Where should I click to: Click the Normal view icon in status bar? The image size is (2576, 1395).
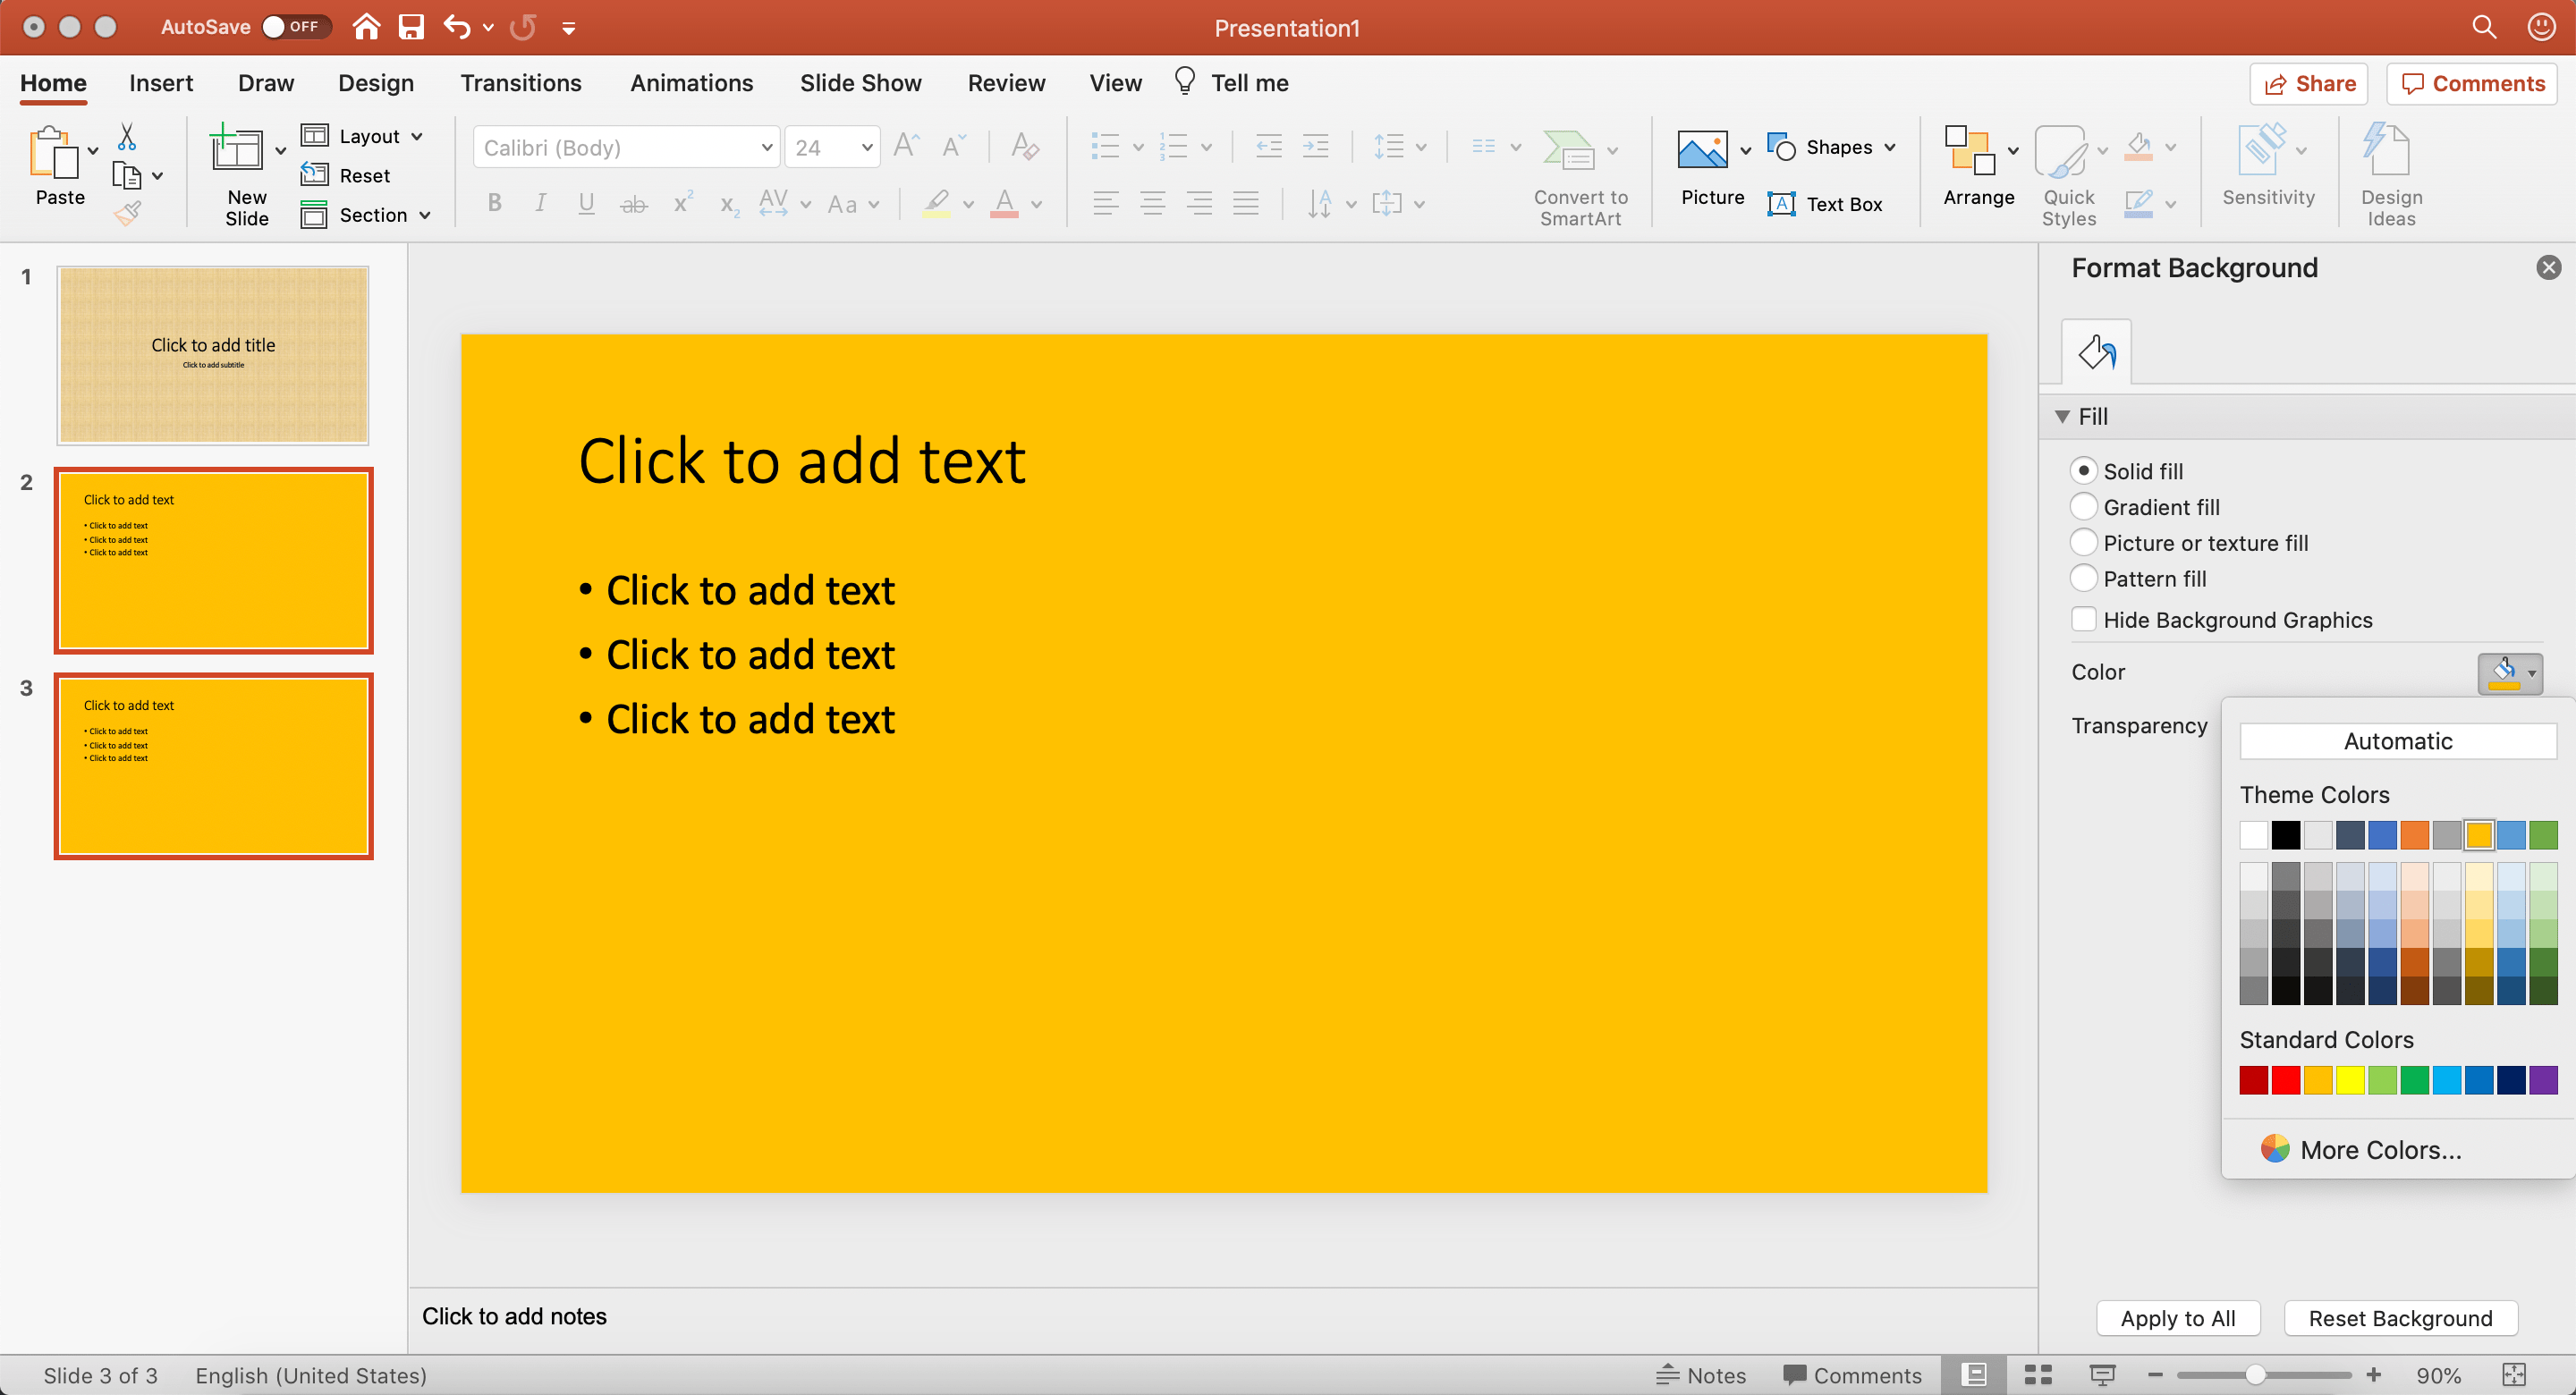coord(1974,1375)
